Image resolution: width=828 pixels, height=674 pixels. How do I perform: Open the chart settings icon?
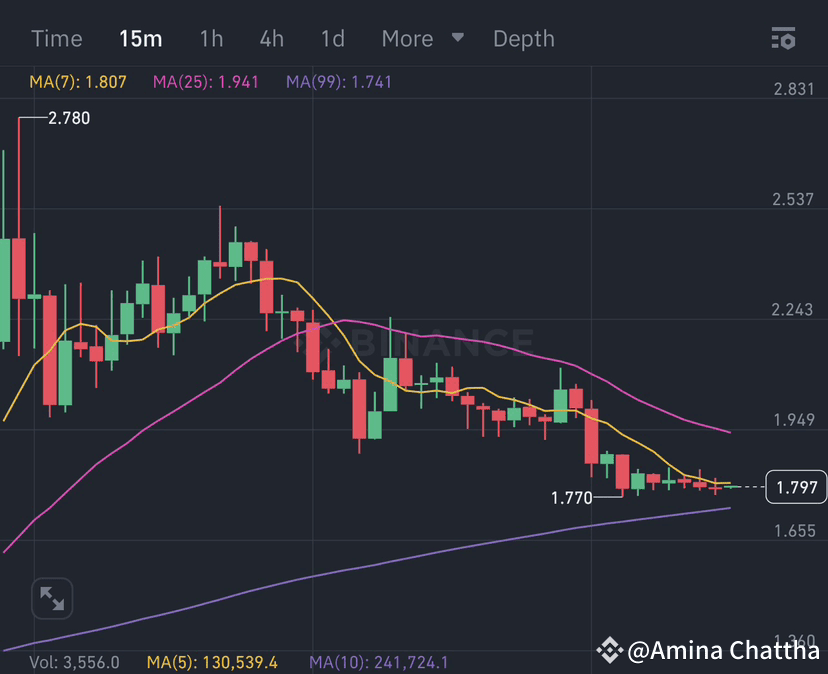point(784,38)
